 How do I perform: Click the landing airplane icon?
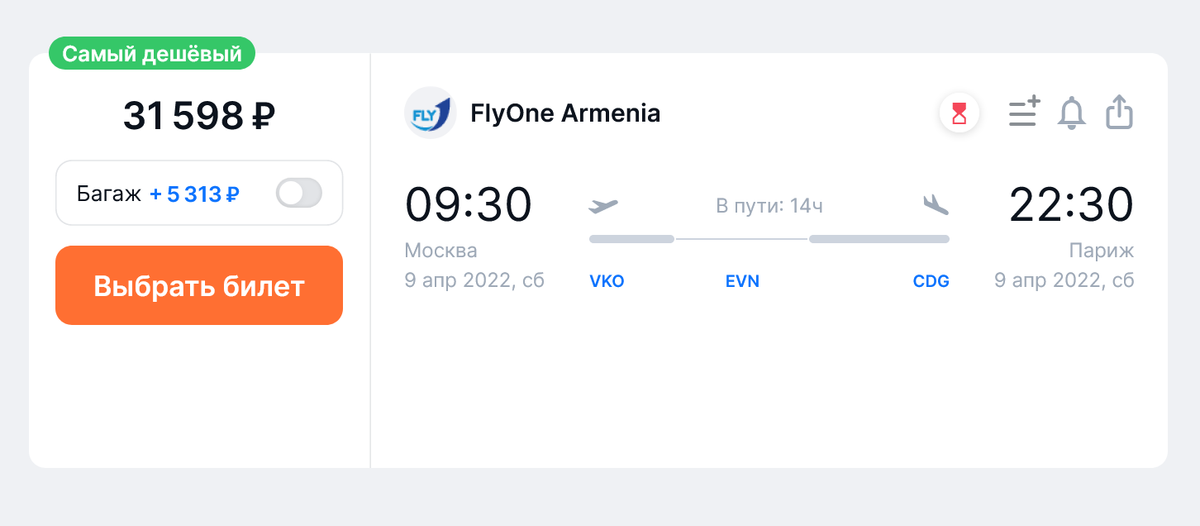coord(935,205)
